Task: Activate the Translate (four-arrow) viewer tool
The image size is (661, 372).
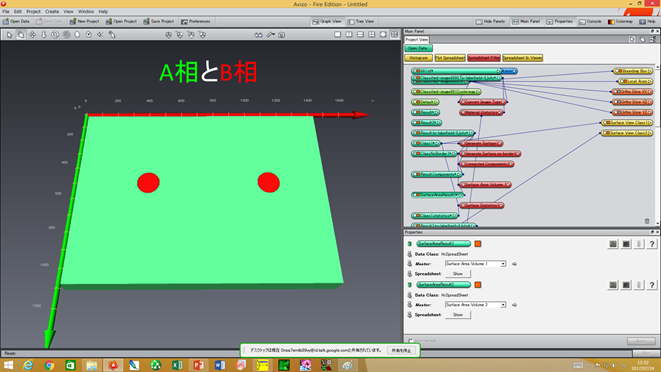Action: click(x=32, y=35)
